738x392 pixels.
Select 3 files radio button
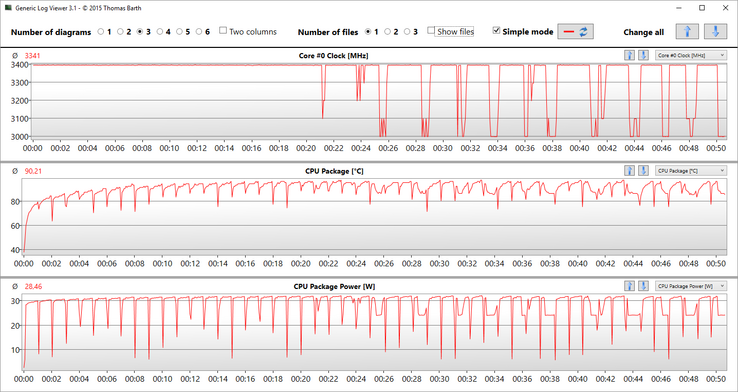[x=407, y=32]
